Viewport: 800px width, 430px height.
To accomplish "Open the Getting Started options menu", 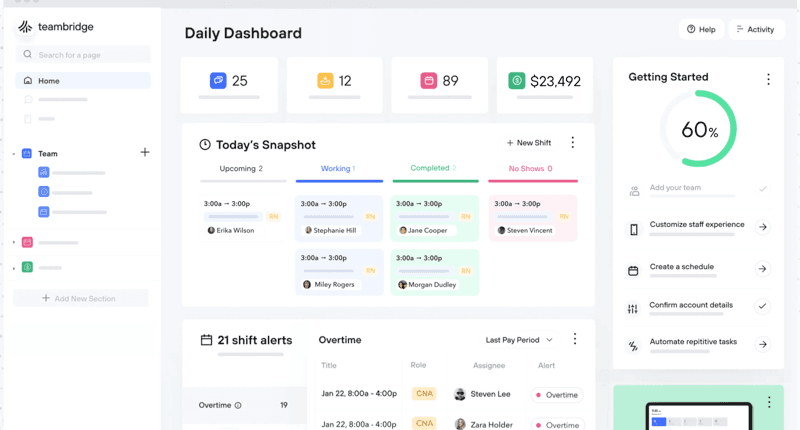I will coord(768,79).
